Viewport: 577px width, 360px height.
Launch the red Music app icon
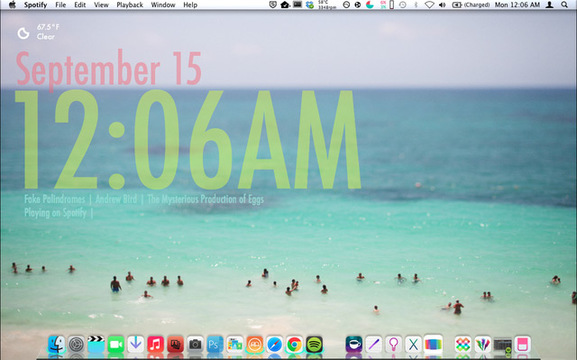point(155,345)
